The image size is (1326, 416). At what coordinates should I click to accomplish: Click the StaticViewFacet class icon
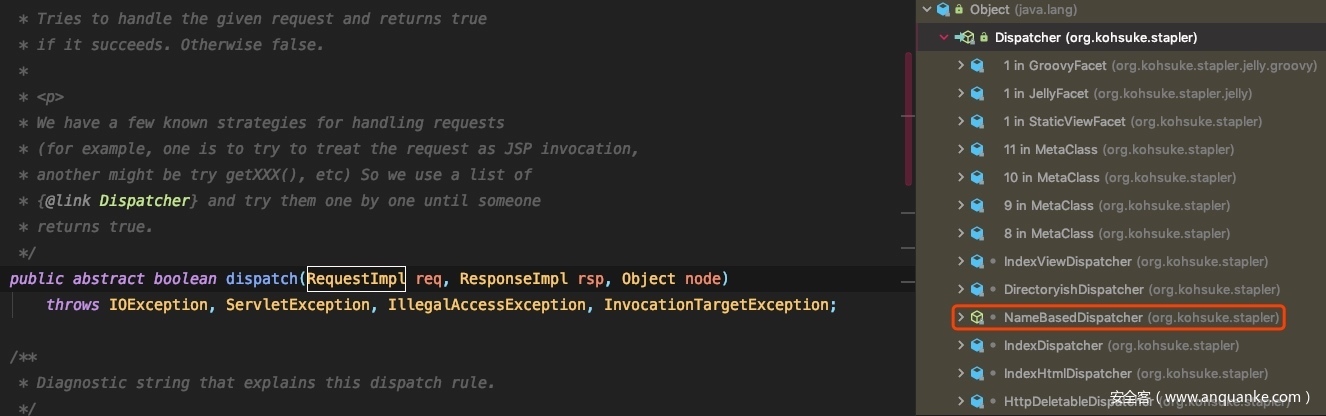pyautogui.click(x=978, y=121)
